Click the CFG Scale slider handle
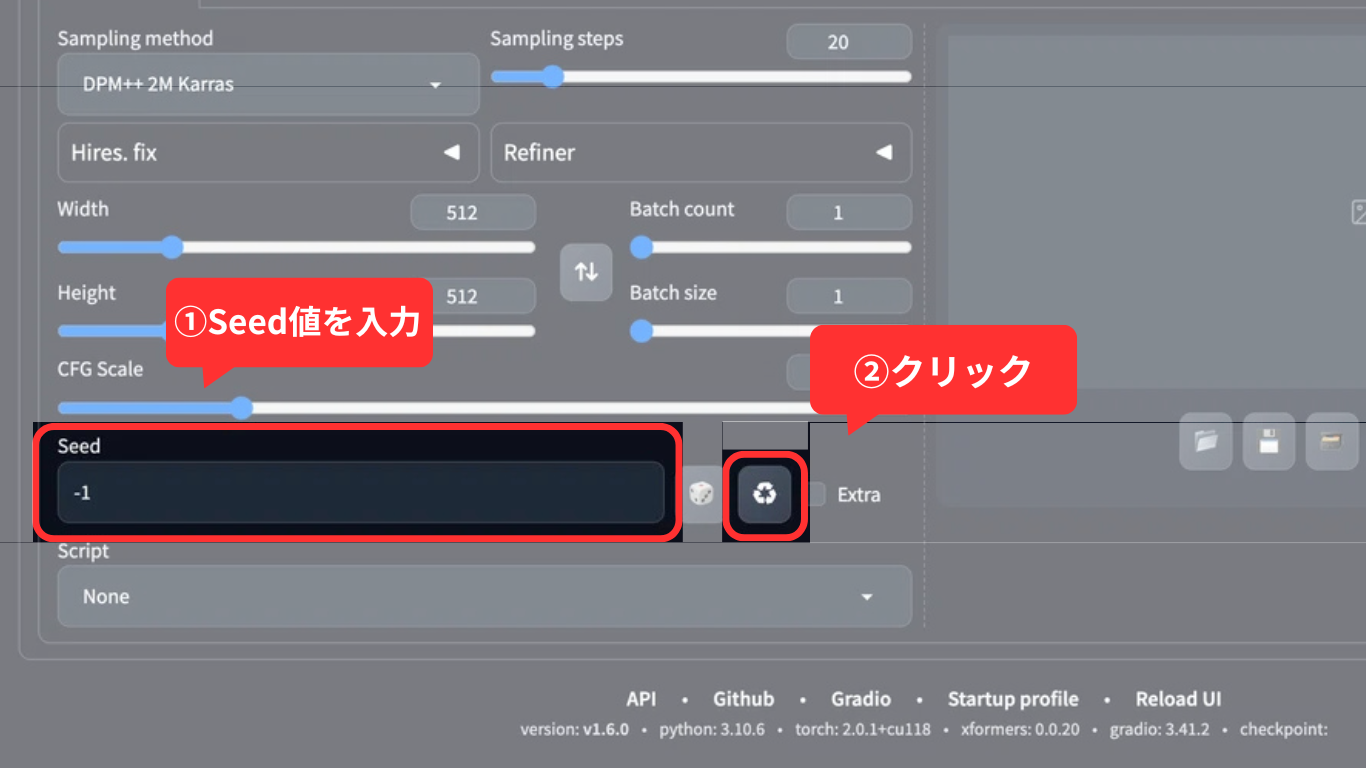 click(242, 407)
